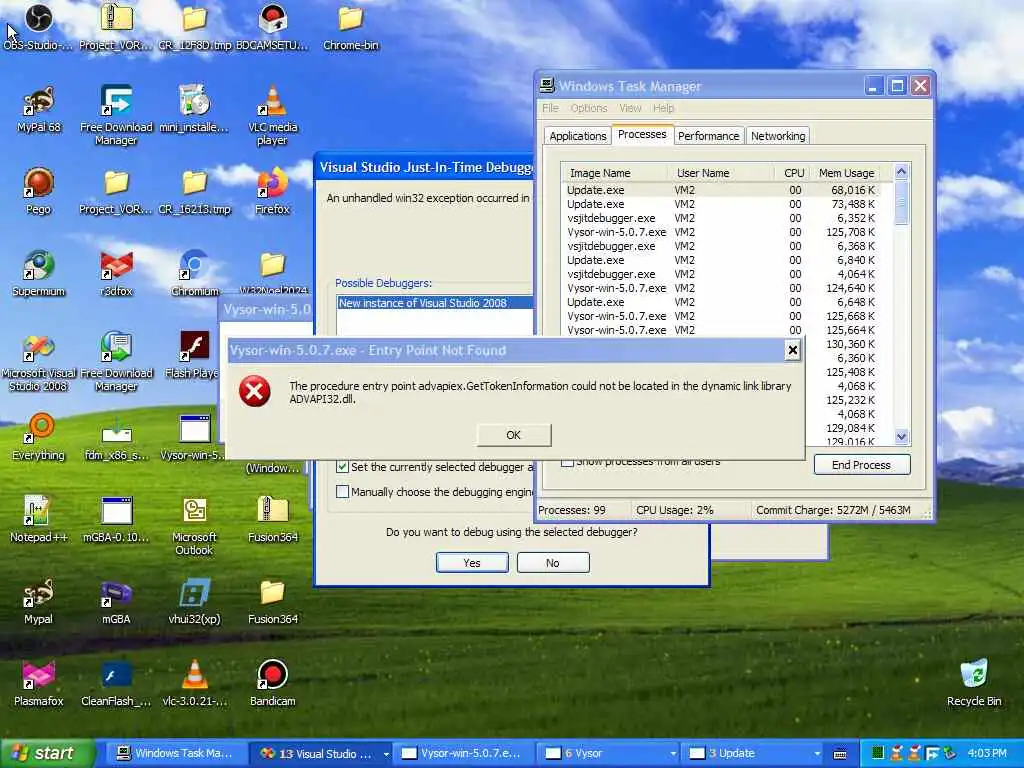Expand the 6 Vysor taskbar group

(673, 754)
